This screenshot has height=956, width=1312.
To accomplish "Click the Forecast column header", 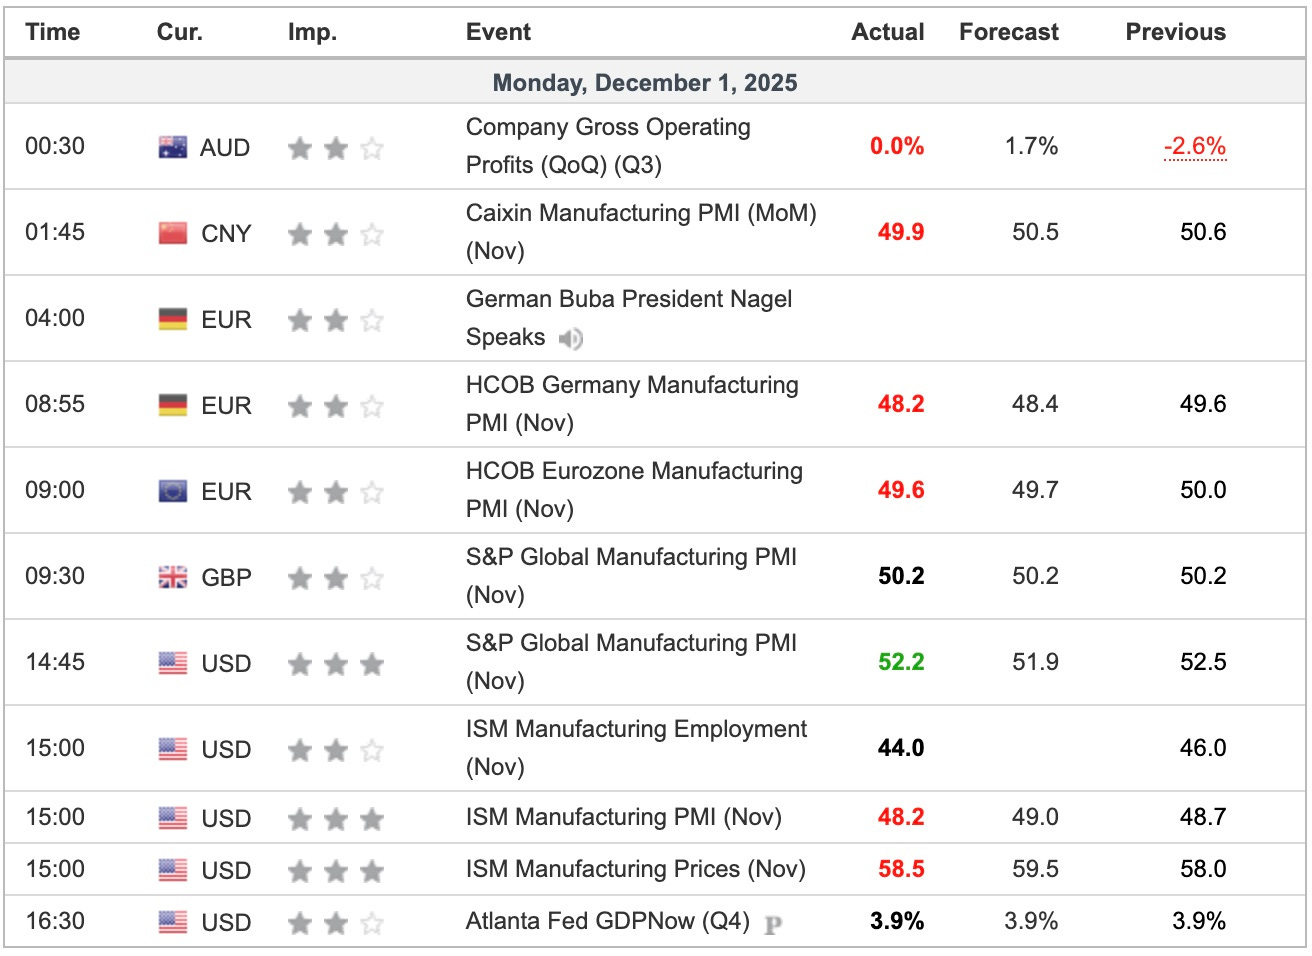I will pyautogui.click(x=1008, y=32).
